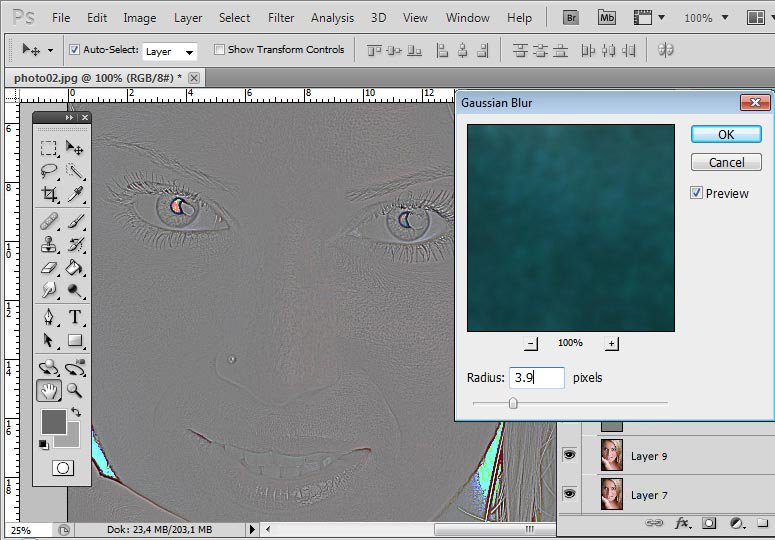
Task: Pick the Type tool
Action: (x=75, y=317)
